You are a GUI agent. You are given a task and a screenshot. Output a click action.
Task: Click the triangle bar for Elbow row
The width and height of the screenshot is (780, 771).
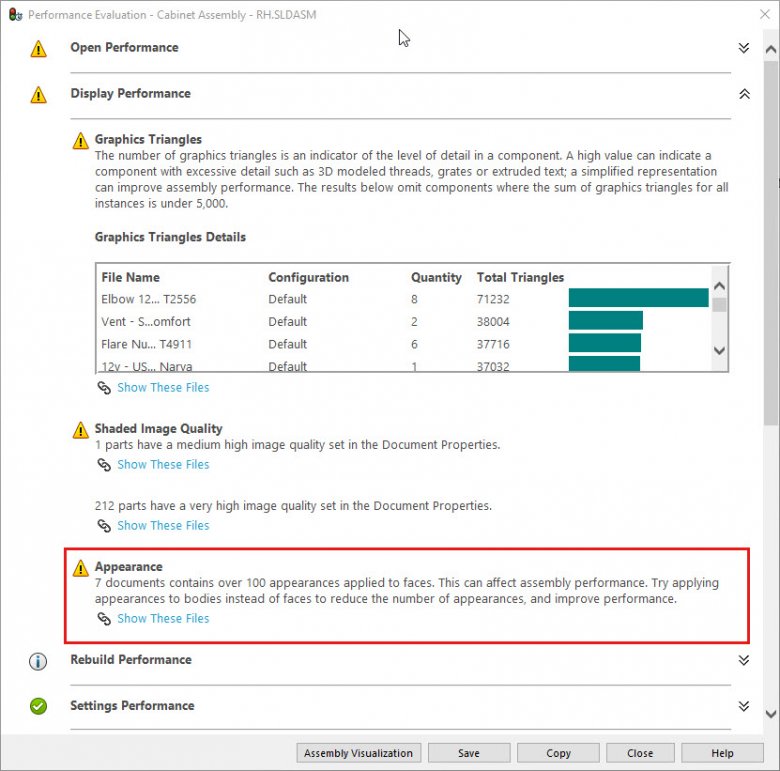(x=639, y=298)
